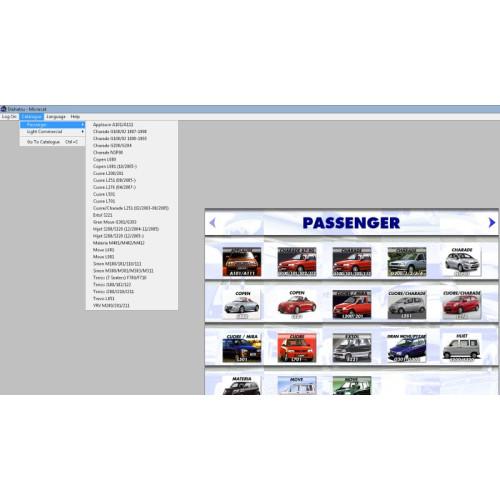Open the blue Cuore / Mira L501 thumbnail
Viewport: 500px width, 500px height.
[242, 348]
